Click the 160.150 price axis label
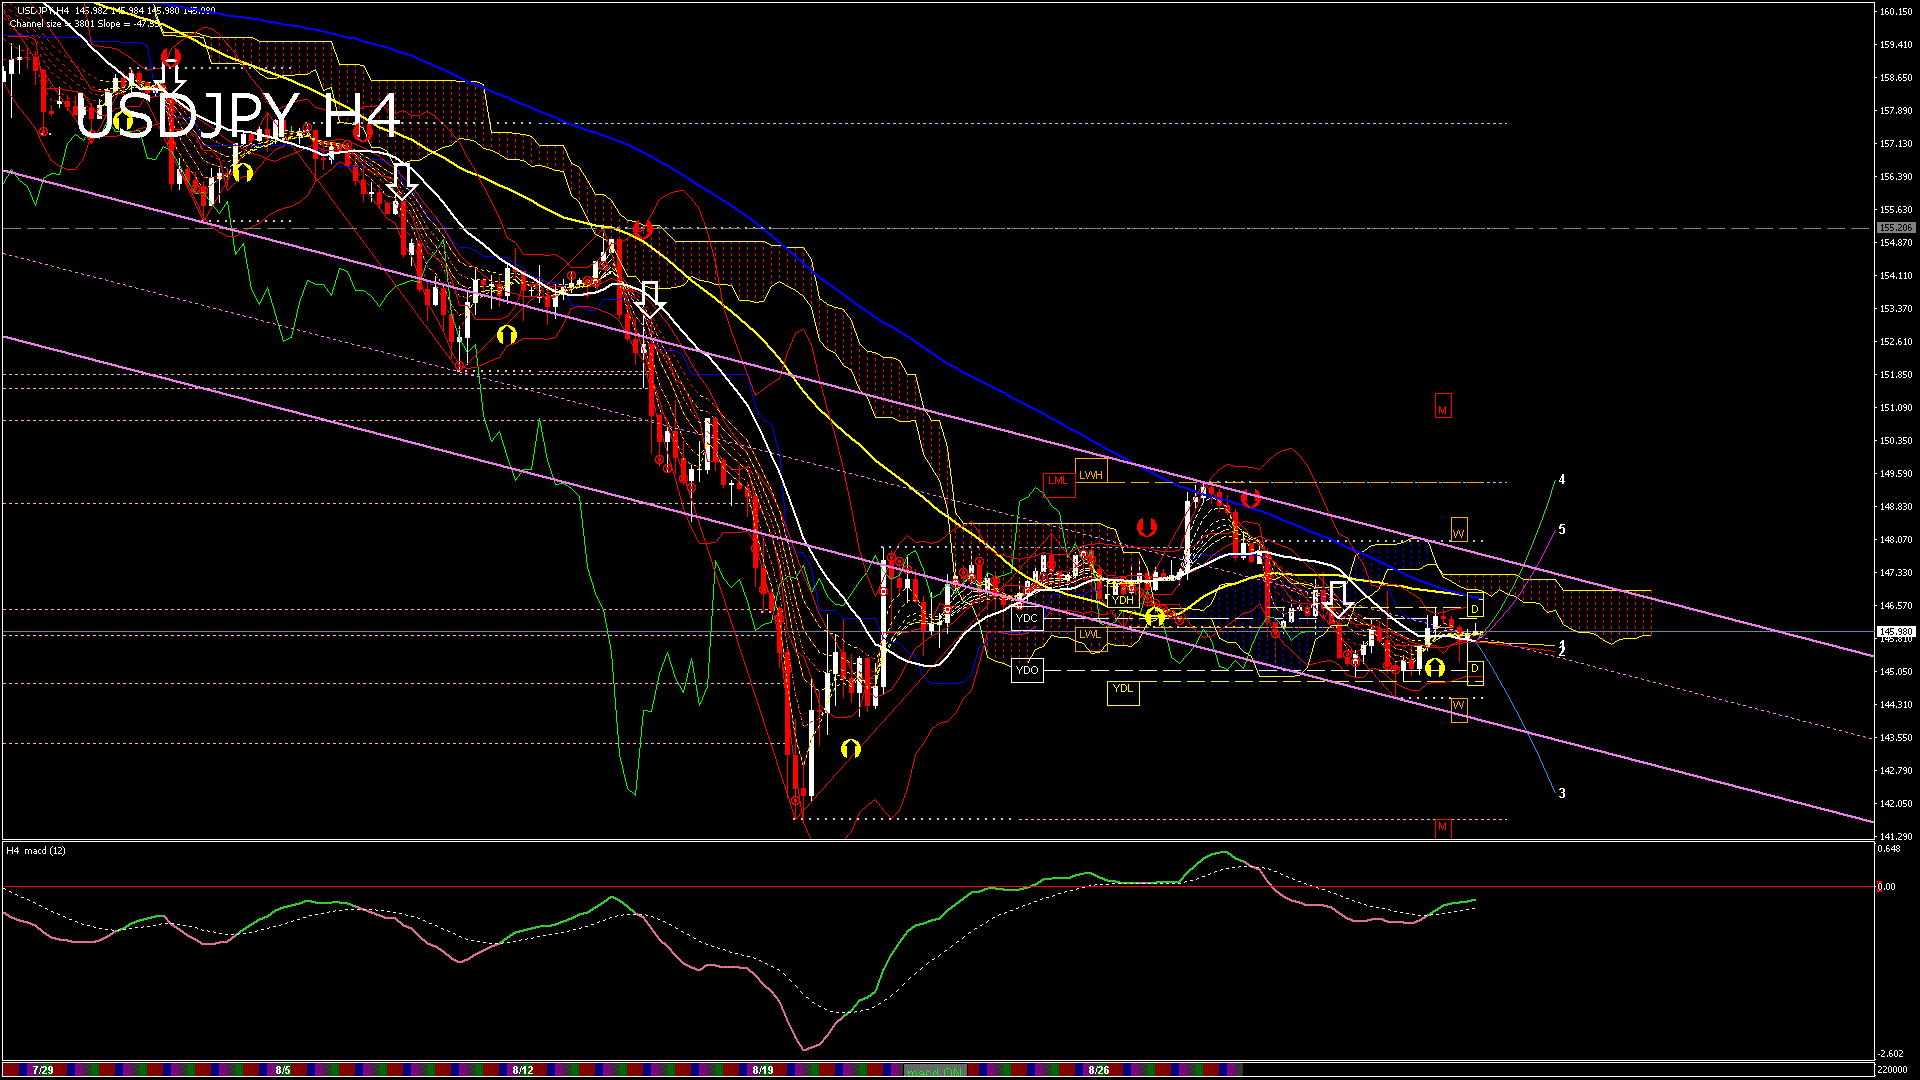Image resolution: width=1920 pixels, height=1080 pixels. point(1896,12)
